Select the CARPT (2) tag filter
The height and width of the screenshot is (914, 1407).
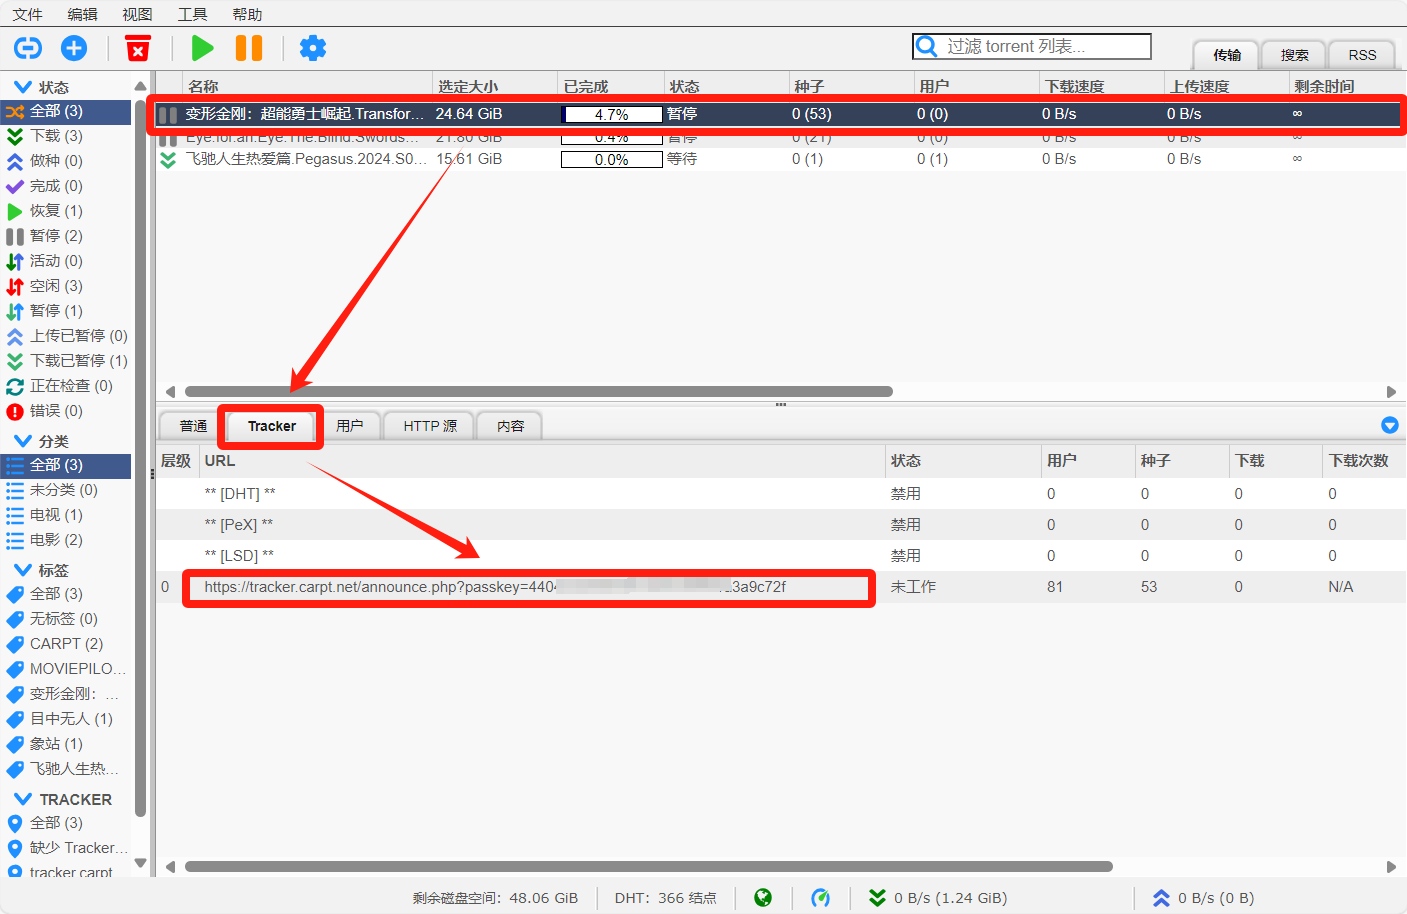pos(66,644)
